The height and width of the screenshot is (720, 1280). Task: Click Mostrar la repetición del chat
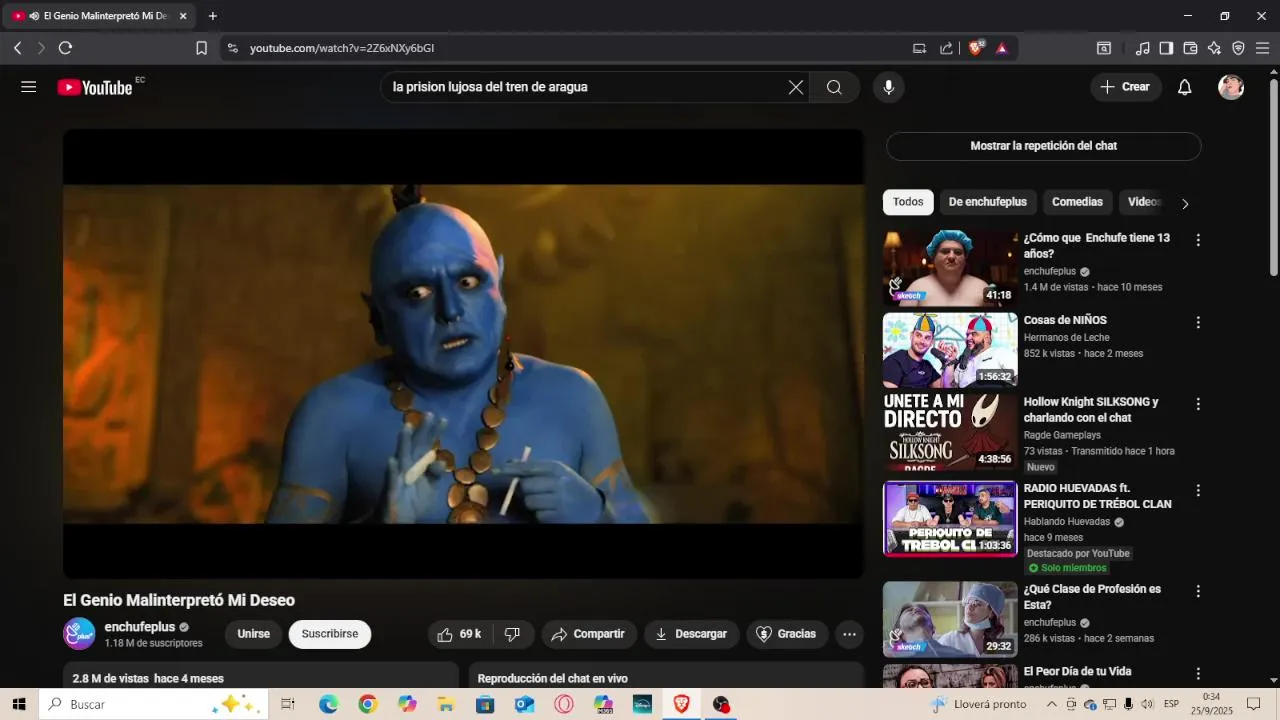point(1043,146)
